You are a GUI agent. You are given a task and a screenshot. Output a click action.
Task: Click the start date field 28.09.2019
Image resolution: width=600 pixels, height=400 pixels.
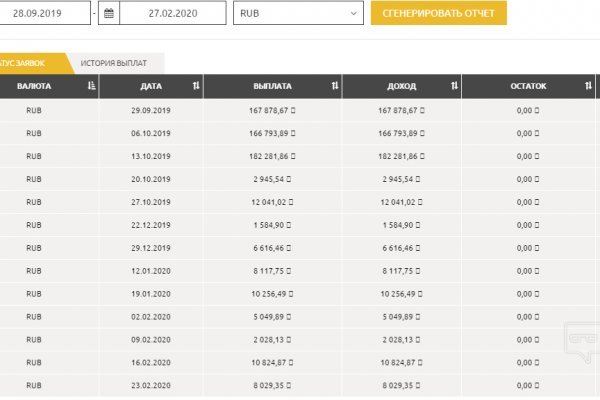45,13
